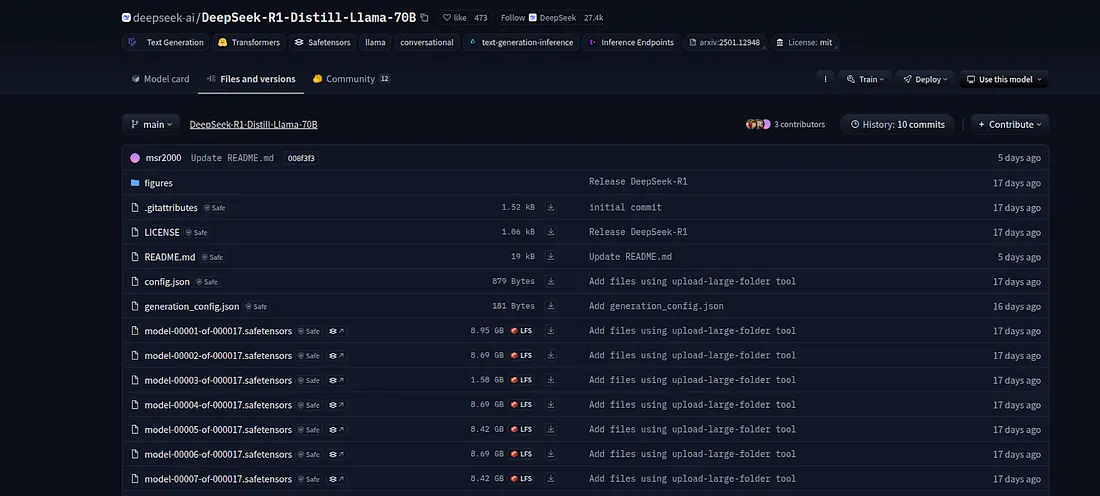This screenshot has width=1100, height=496.
Task: Open History: 10 commits
Action: pyautogui.click(x=897, y=124)
